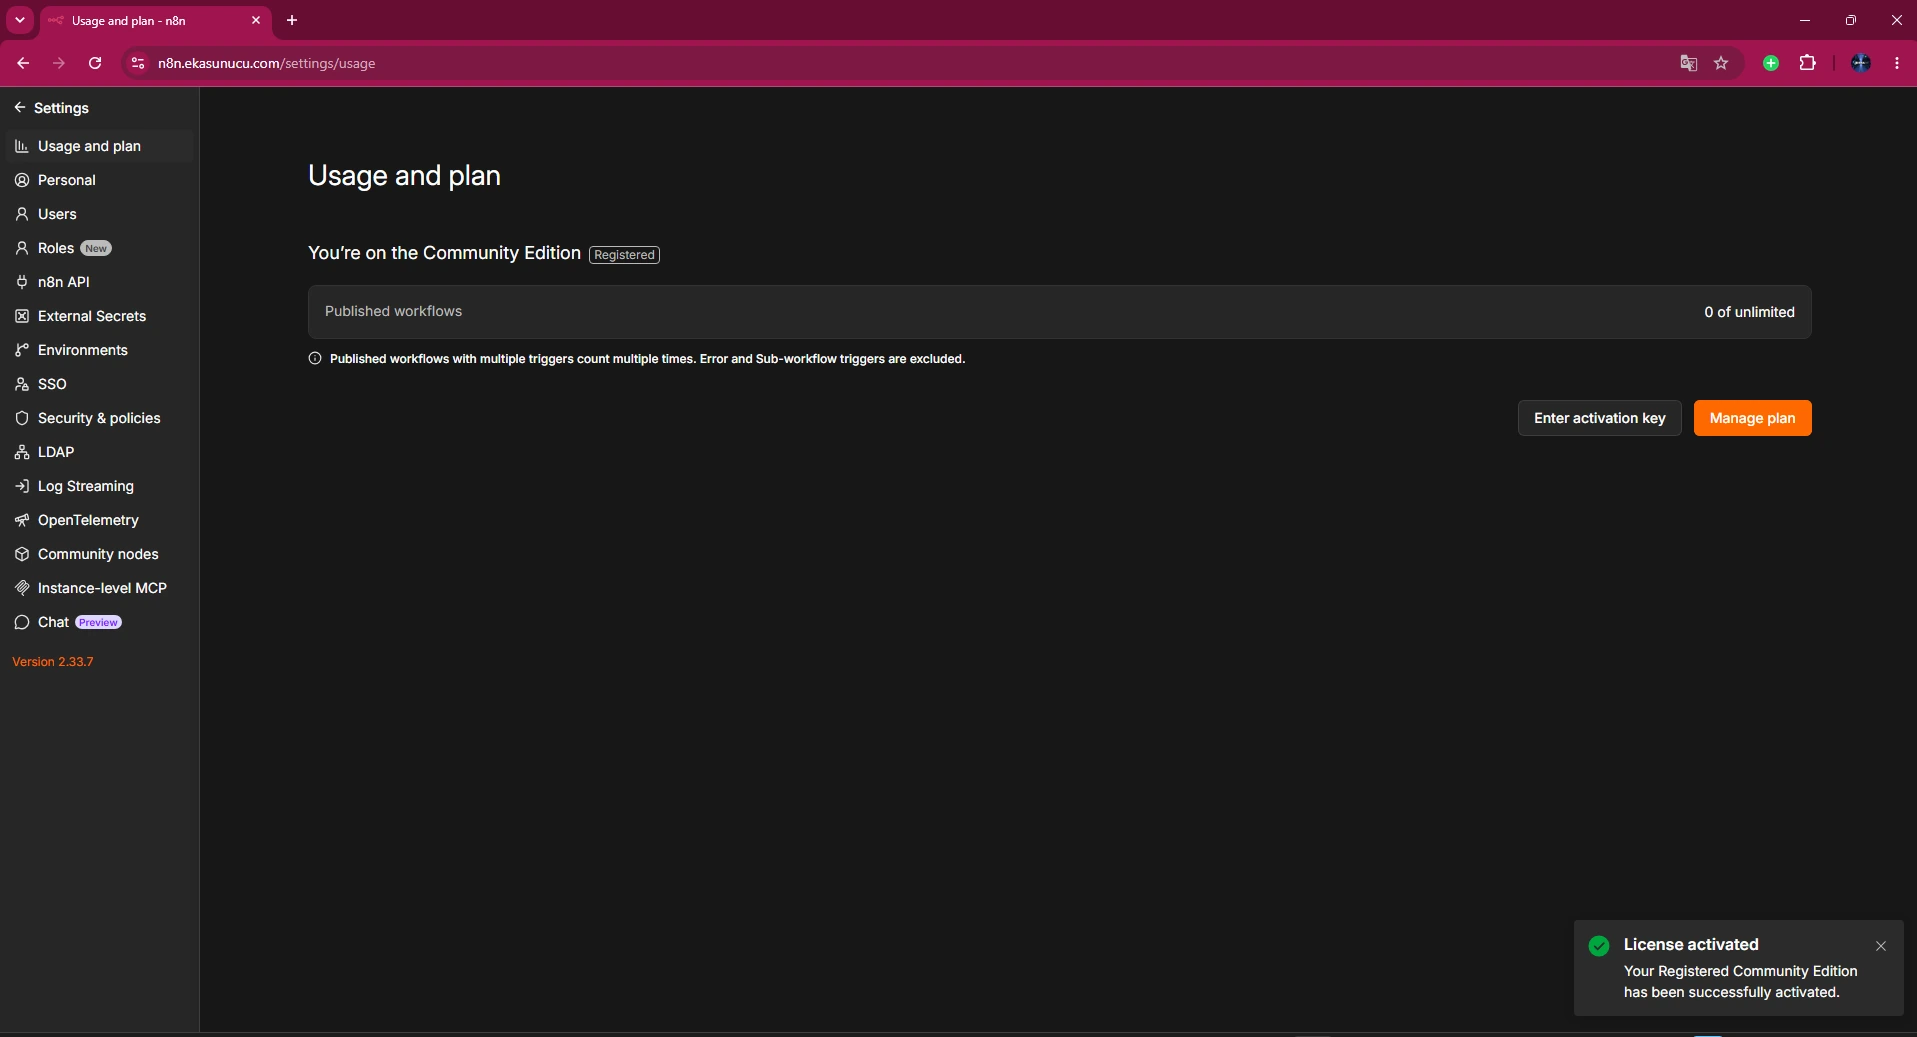
Task: Open Instance-level MCP settings
Action: point(98,588)
